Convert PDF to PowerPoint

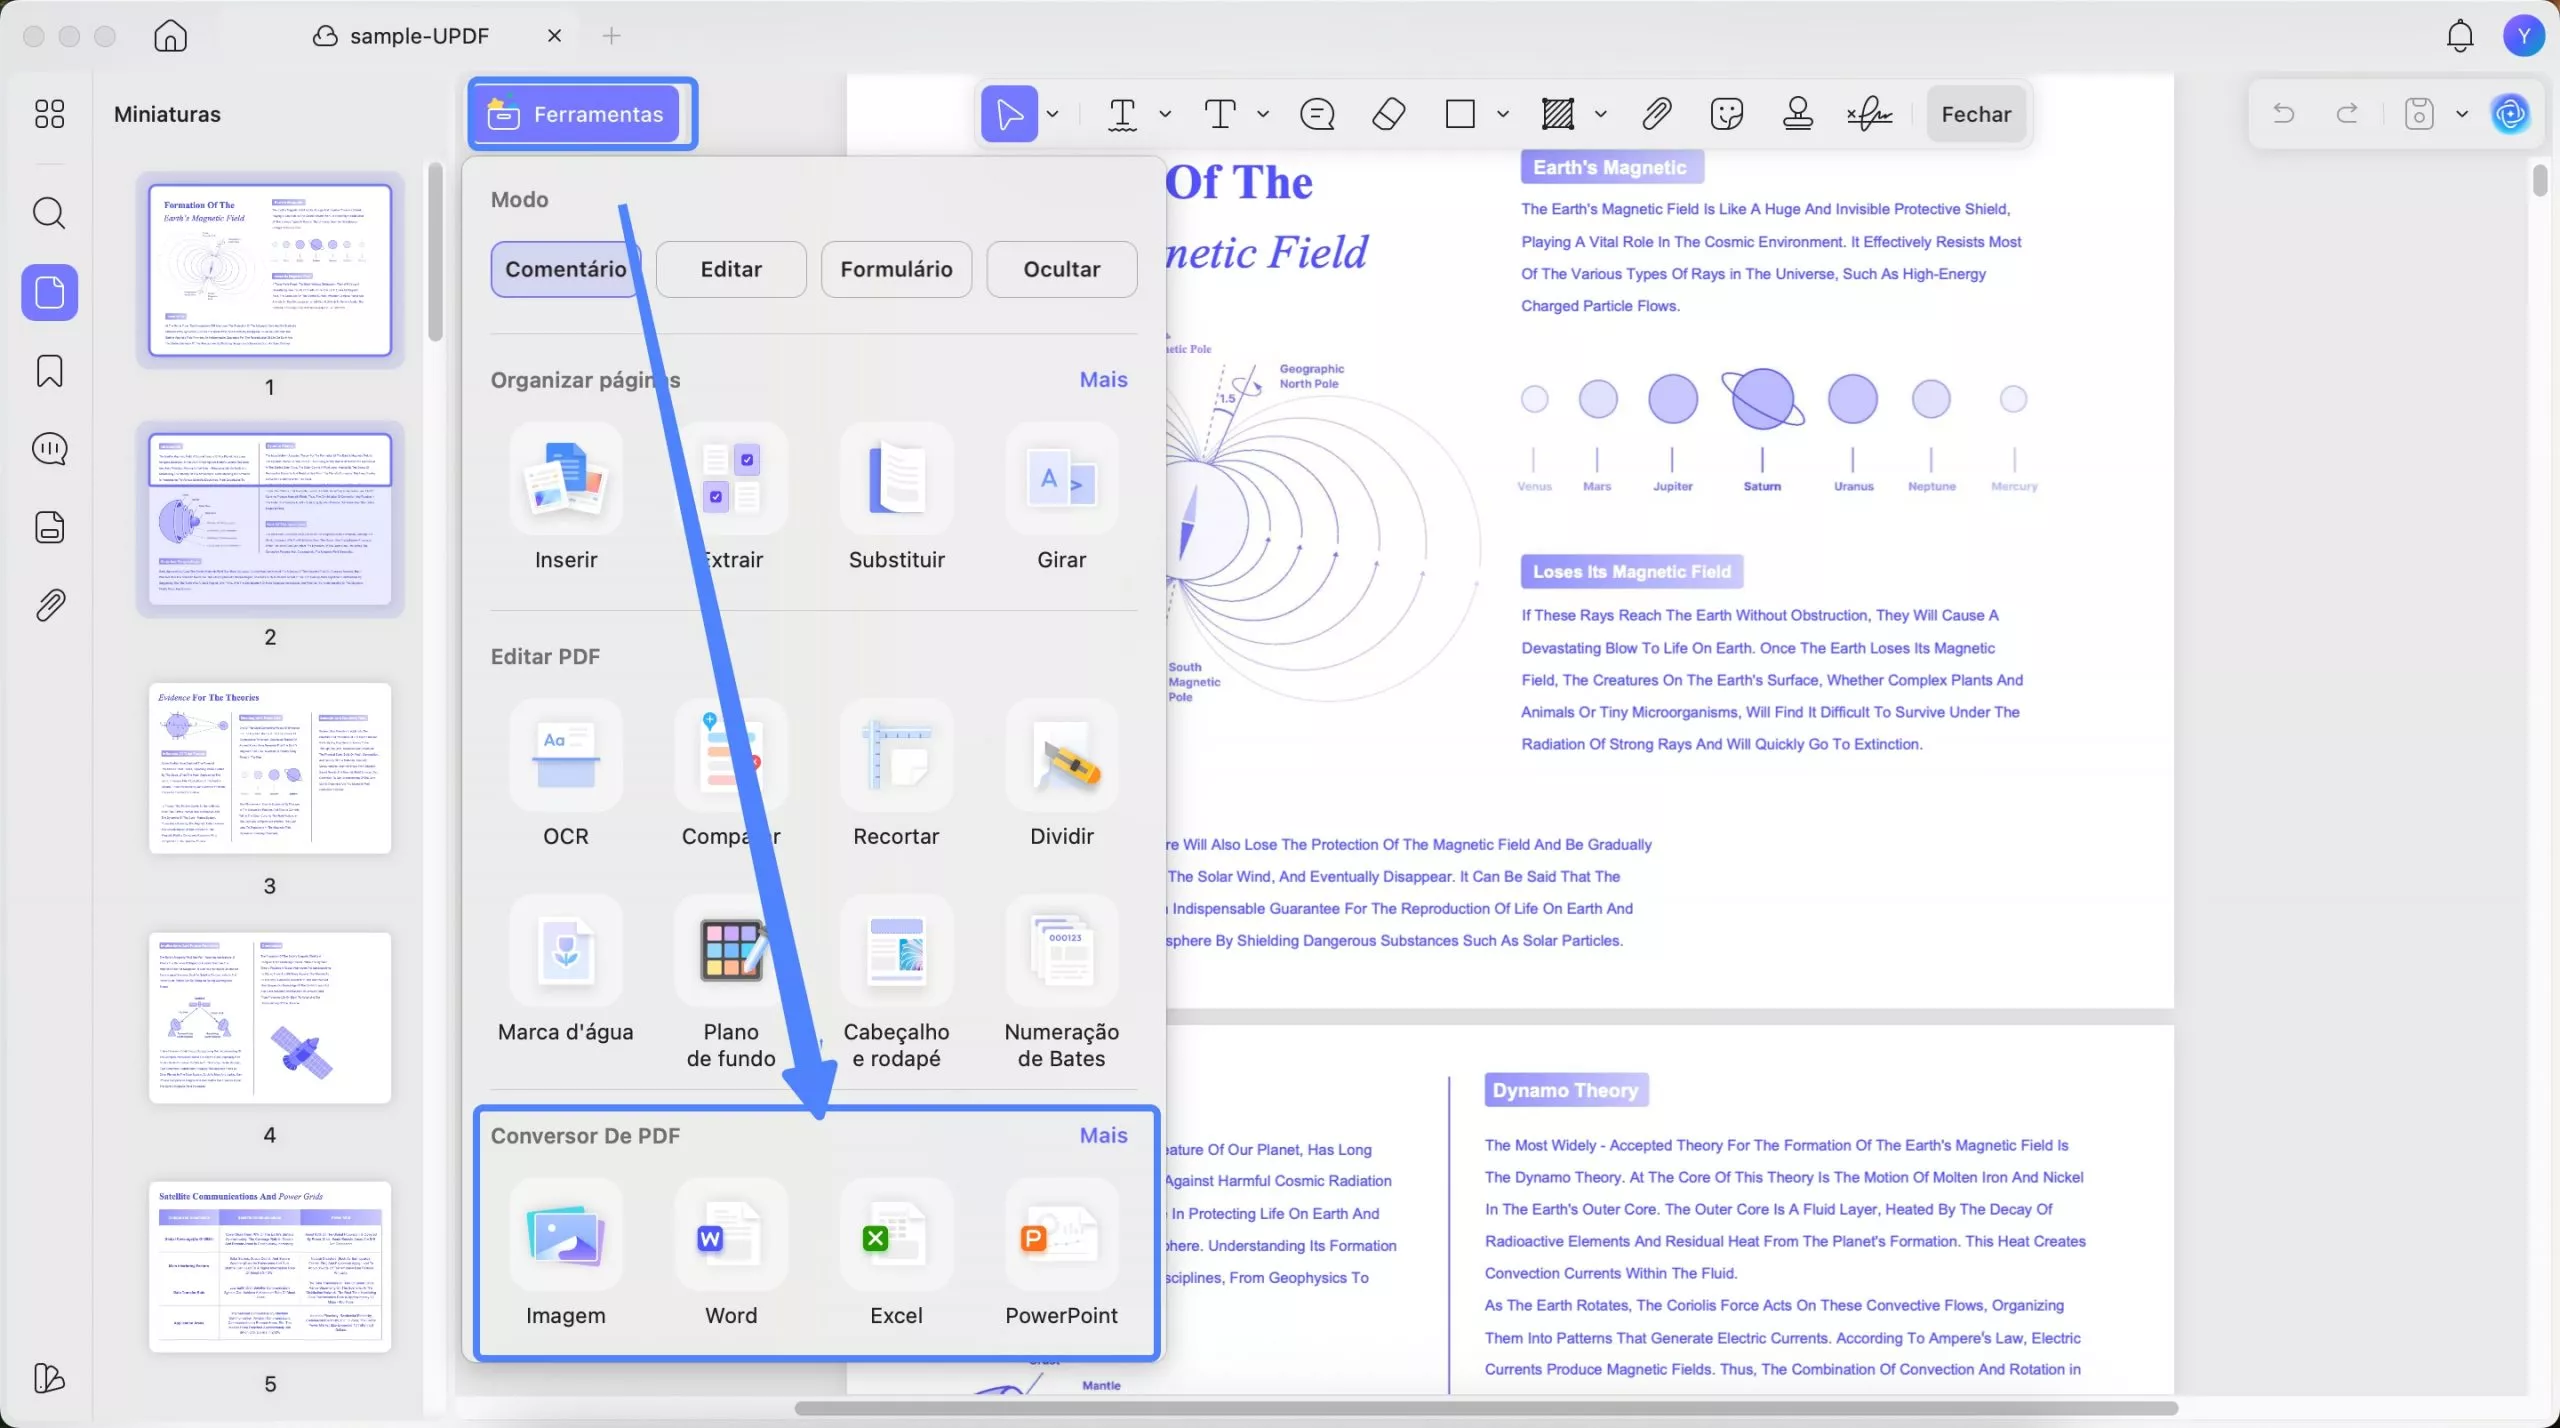1062,1254
